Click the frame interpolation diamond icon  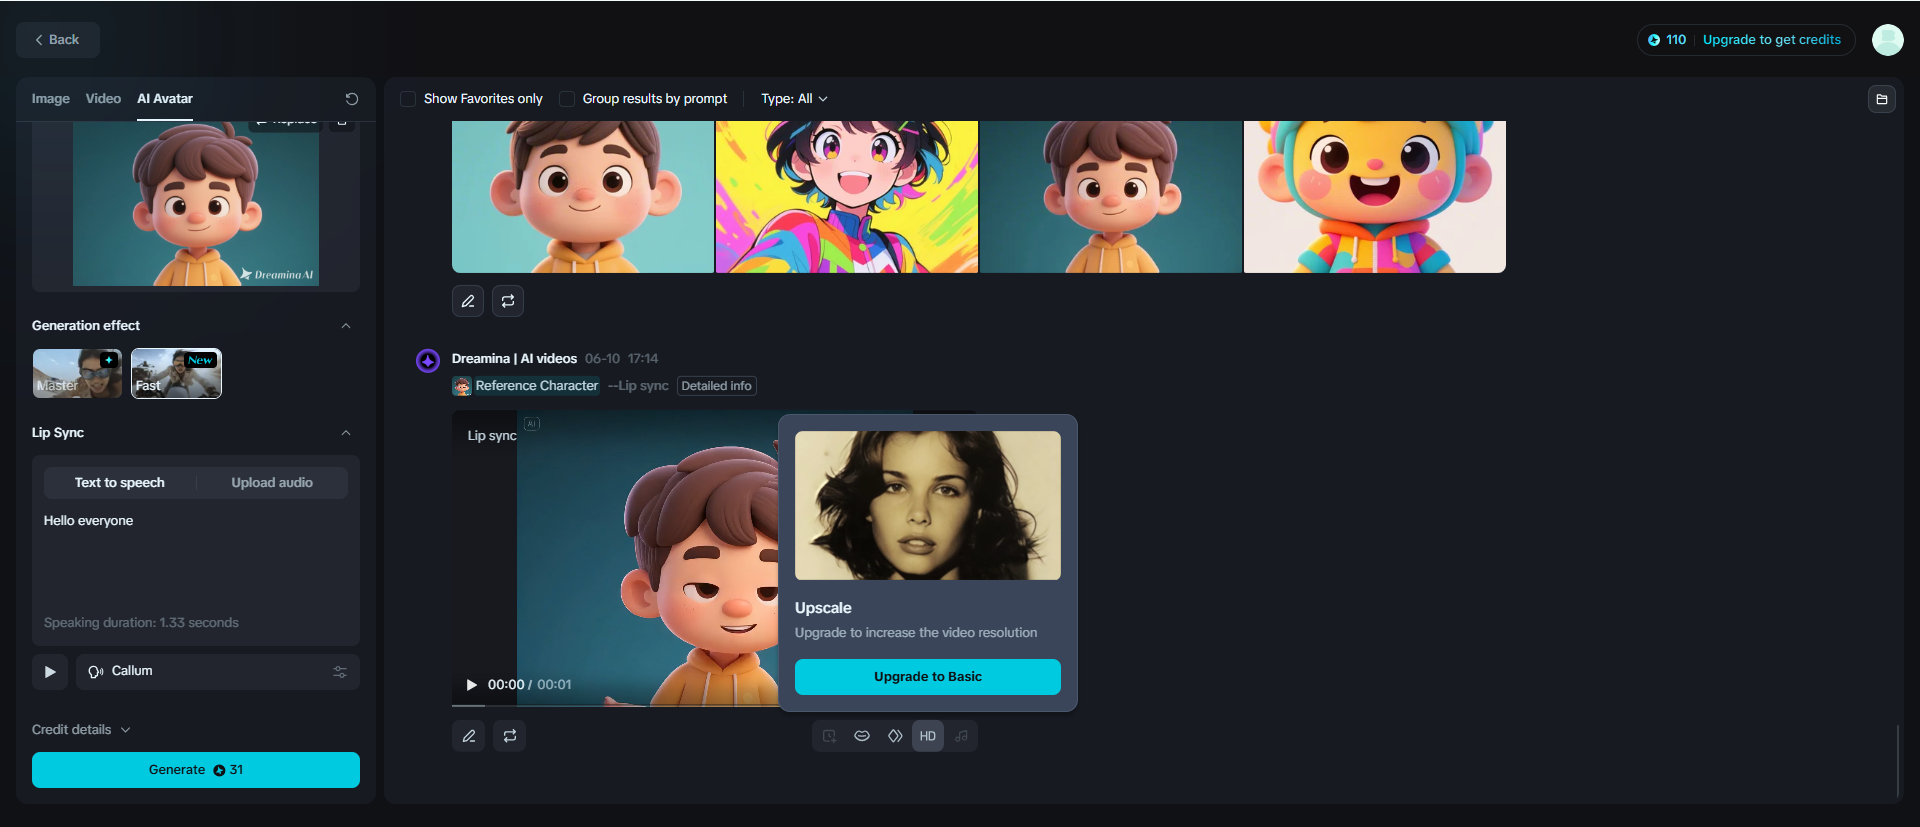pos(895,736)
